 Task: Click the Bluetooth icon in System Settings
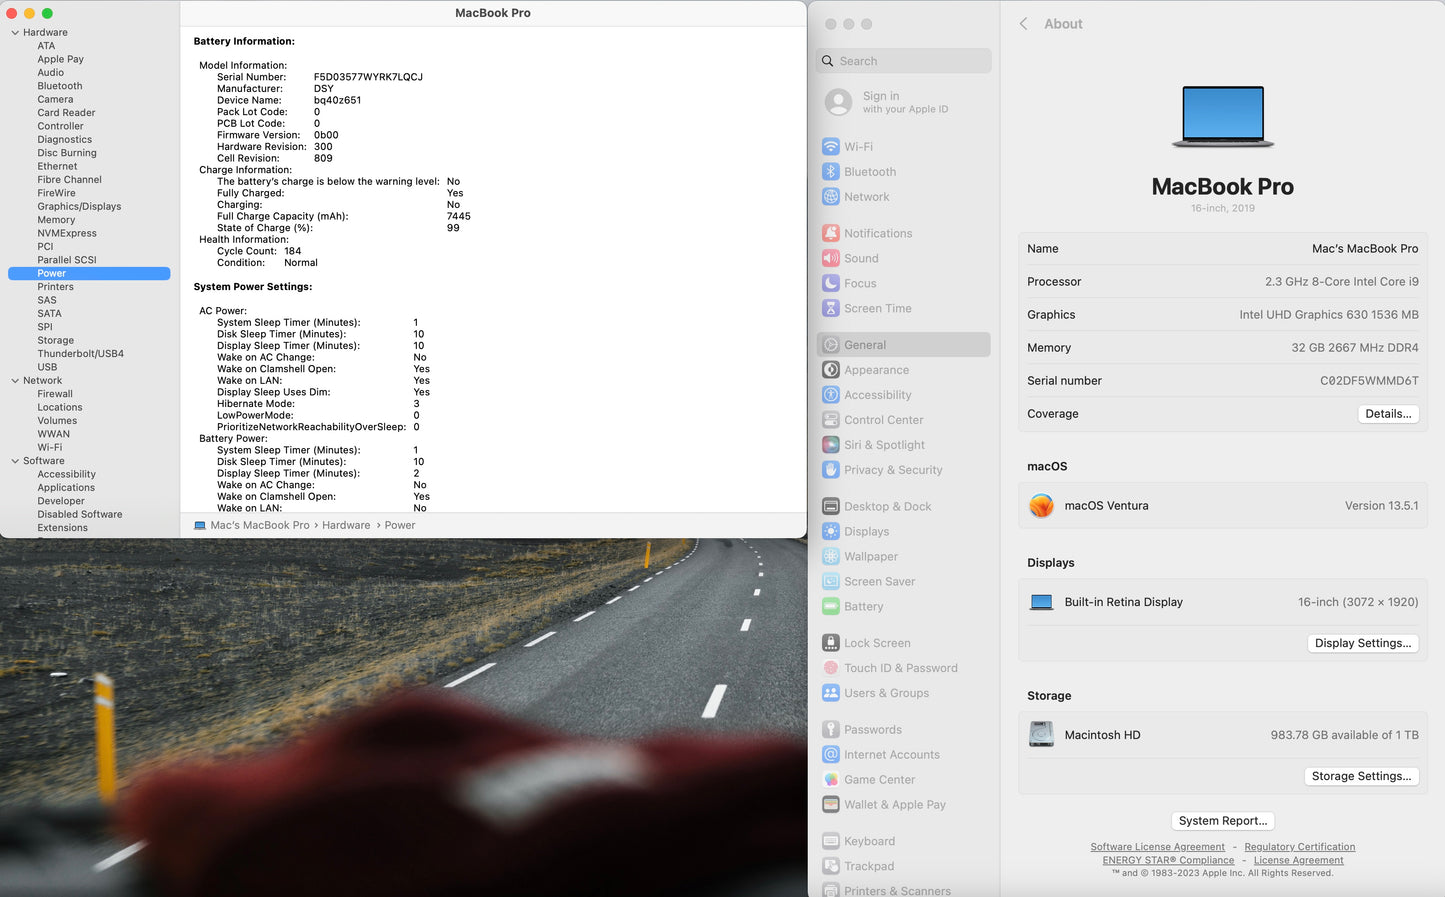[830, 172]
